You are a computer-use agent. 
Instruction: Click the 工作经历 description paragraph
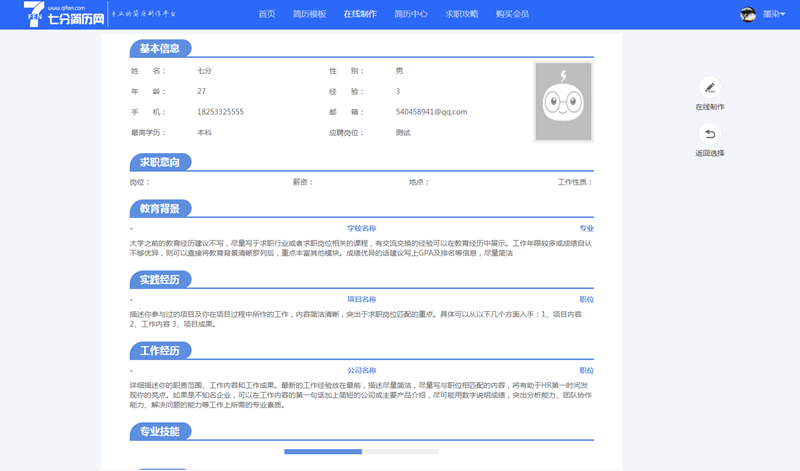pyautogui.click(x=361, y=395)
